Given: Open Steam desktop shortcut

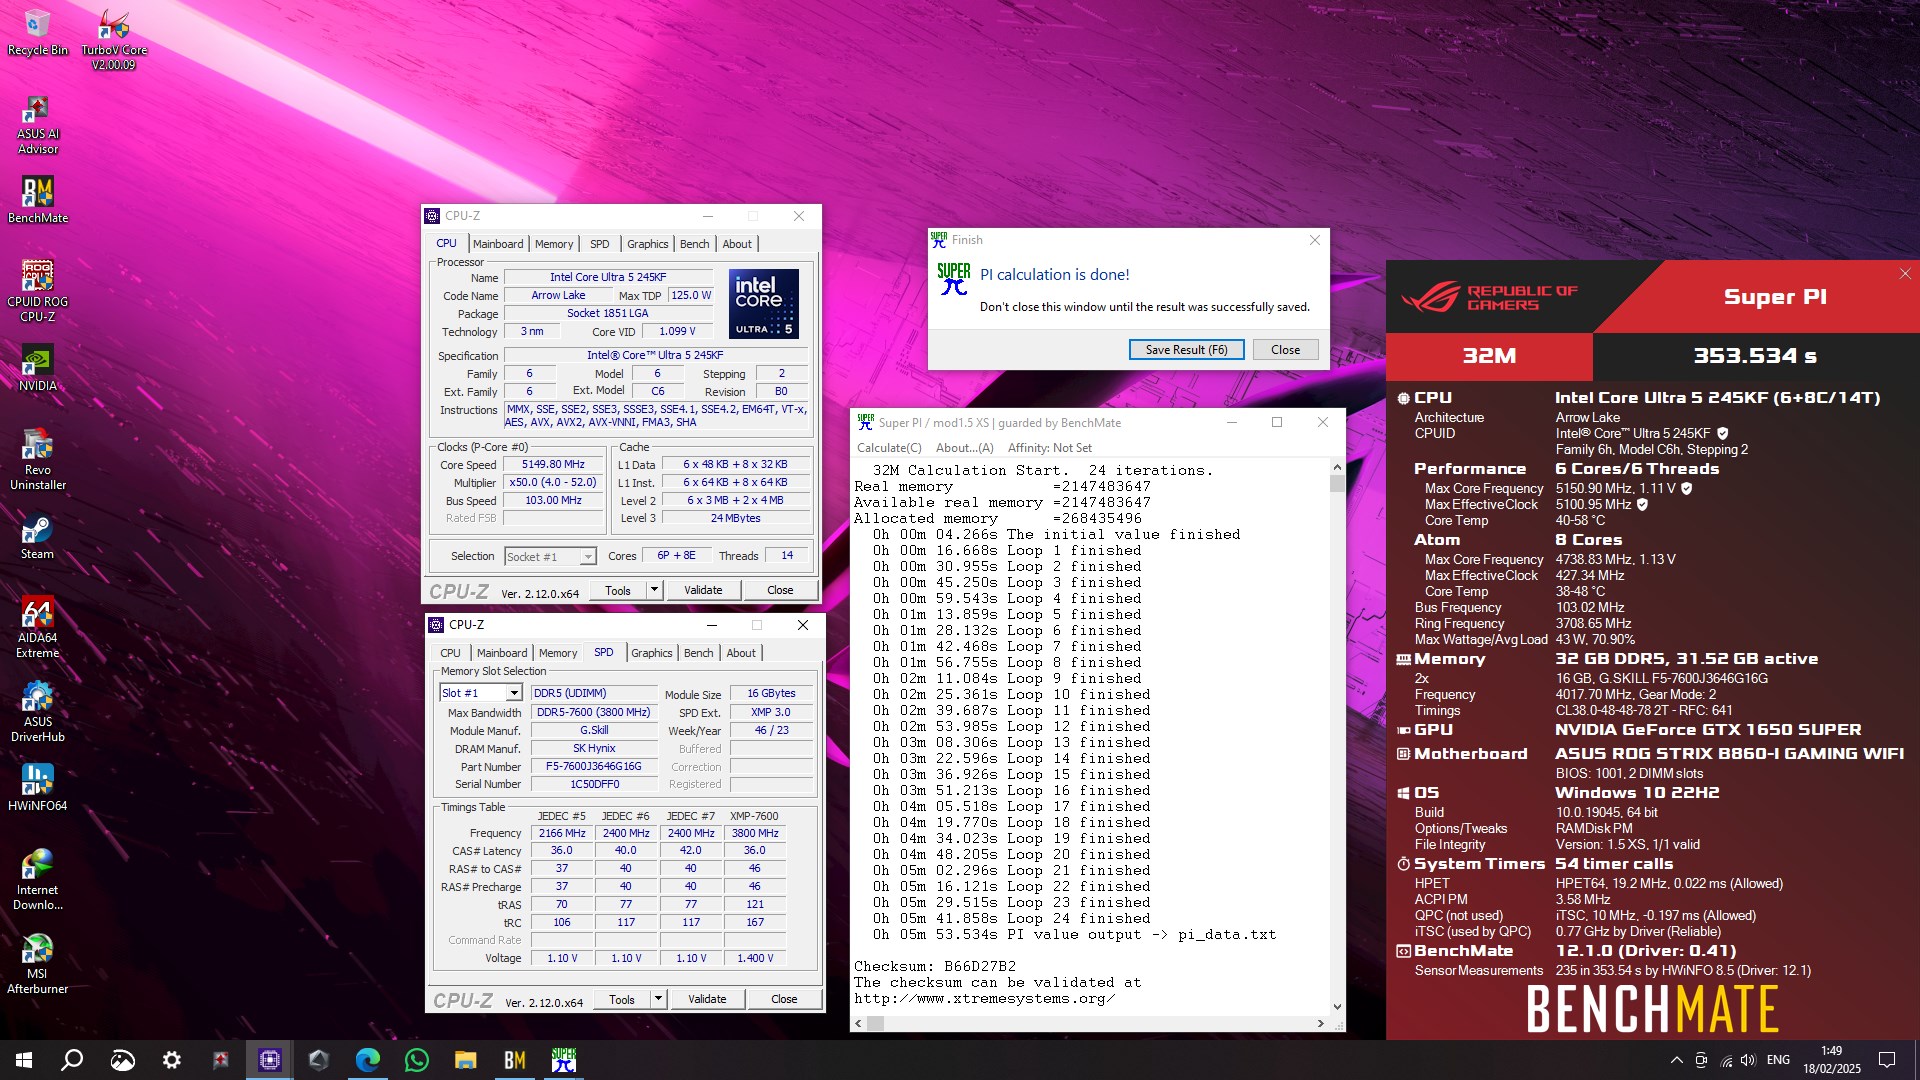Looking at the screenshot, I should coord(37,536).
